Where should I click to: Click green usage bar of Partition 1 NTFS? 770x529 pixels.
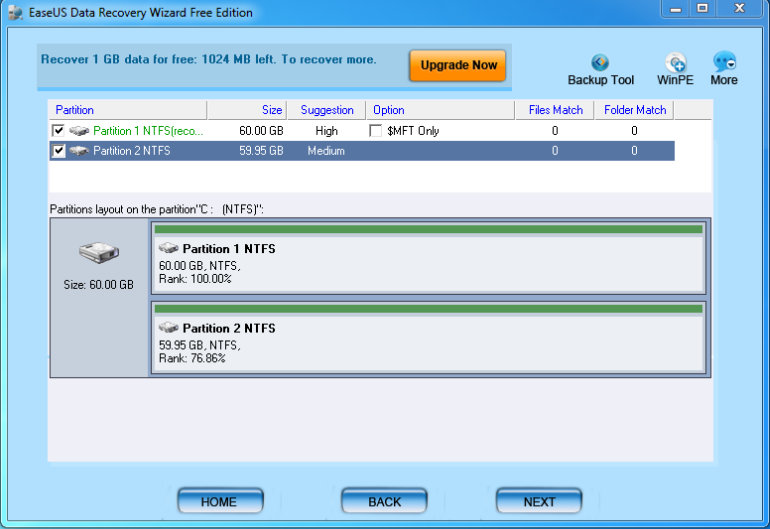coord(428,229)
